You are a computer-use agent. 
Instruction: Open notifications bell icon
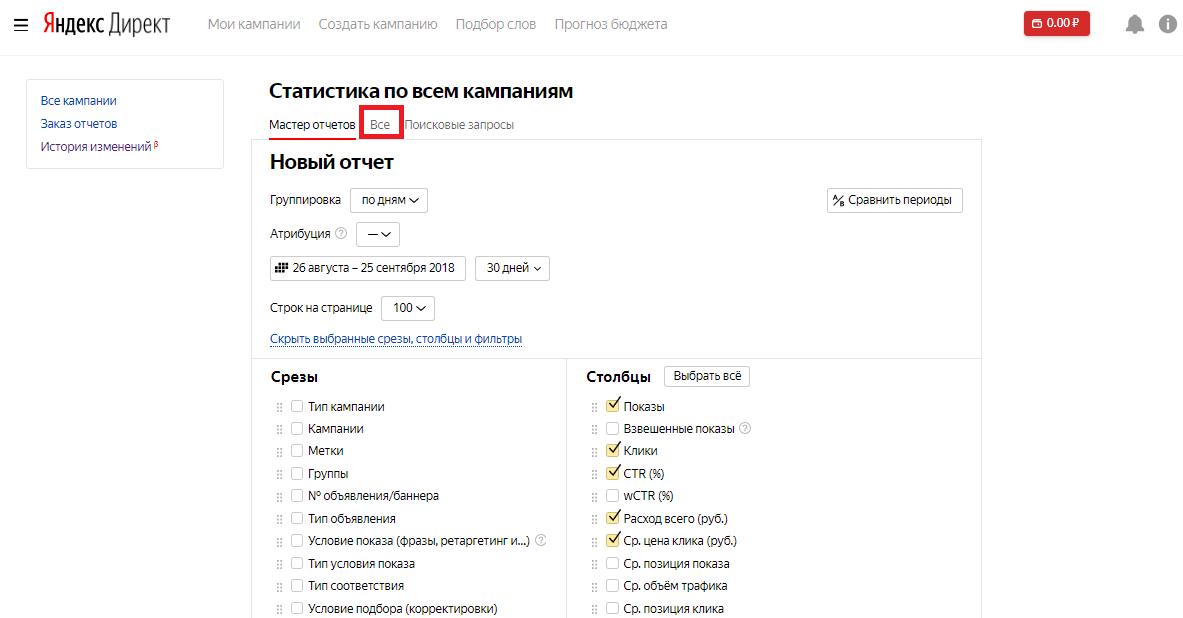pos(1135,24)
